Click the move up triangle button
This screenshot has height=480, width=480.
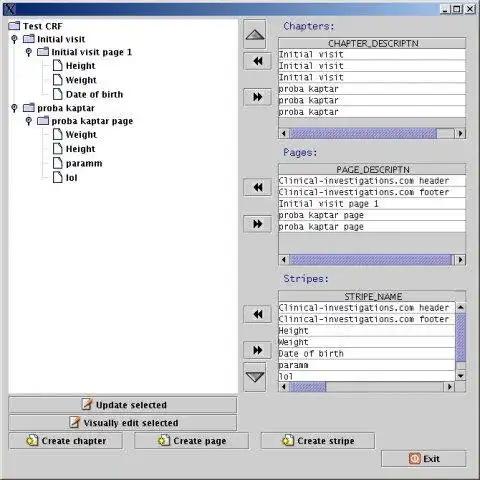[255, 34]
